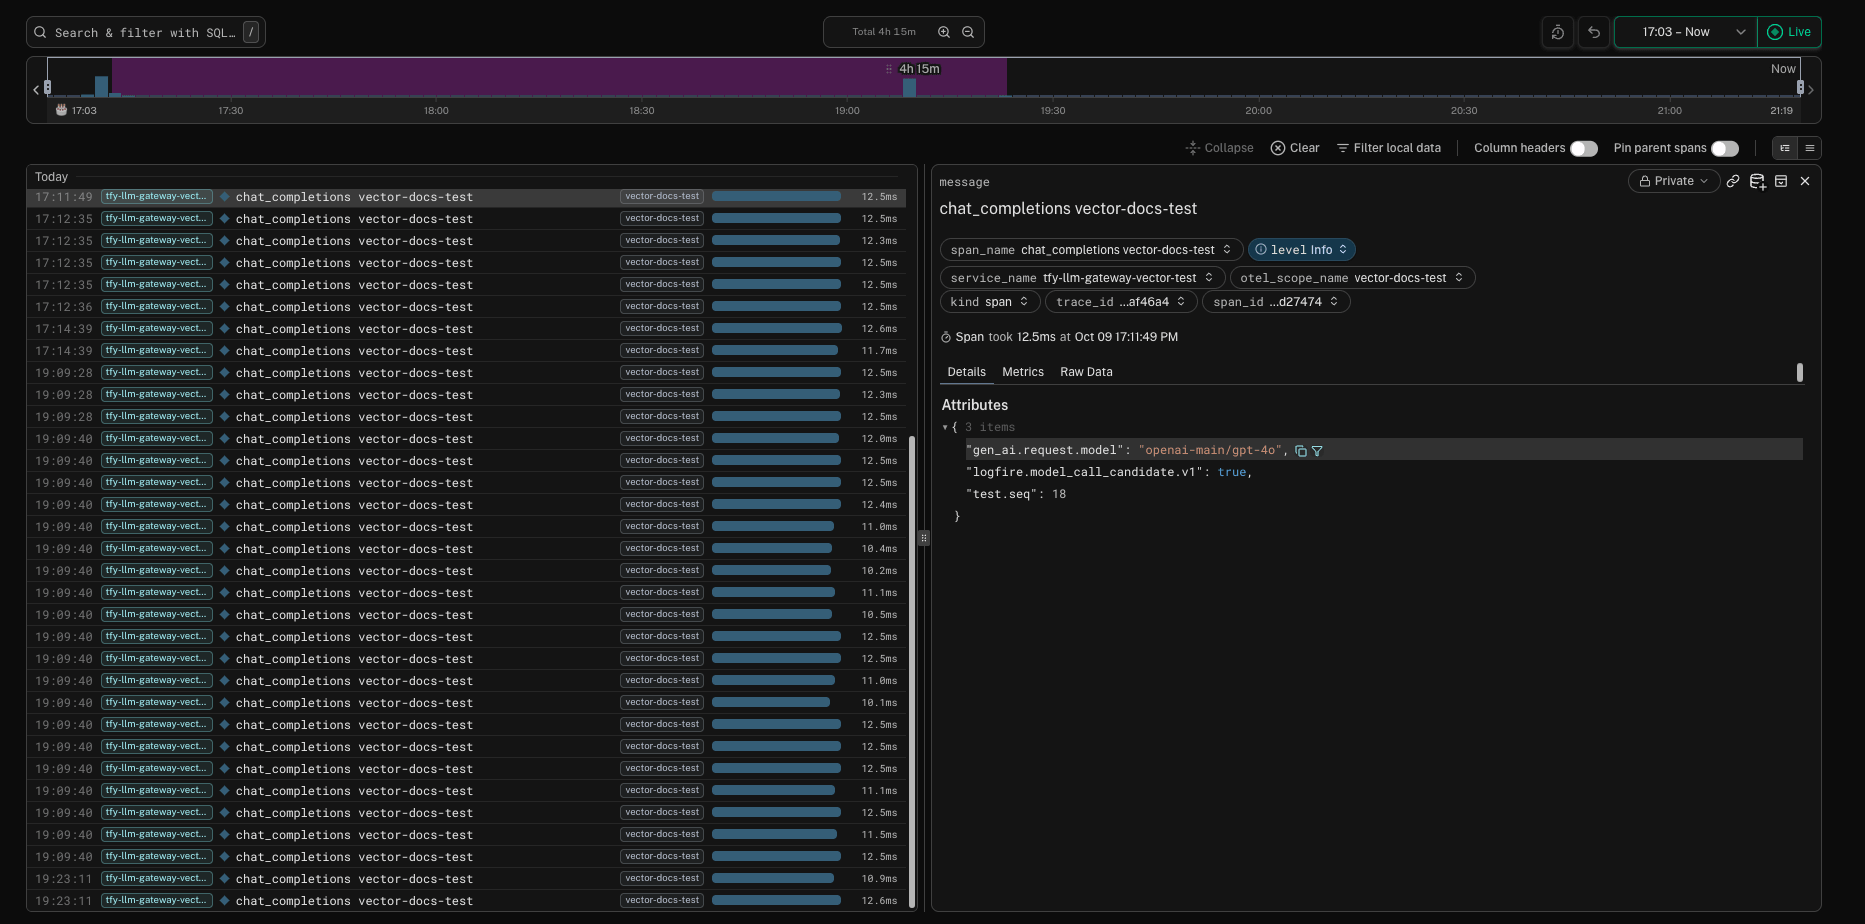Open span_id chip dropdown
1865x924 pixels.
click(1276, 302)
